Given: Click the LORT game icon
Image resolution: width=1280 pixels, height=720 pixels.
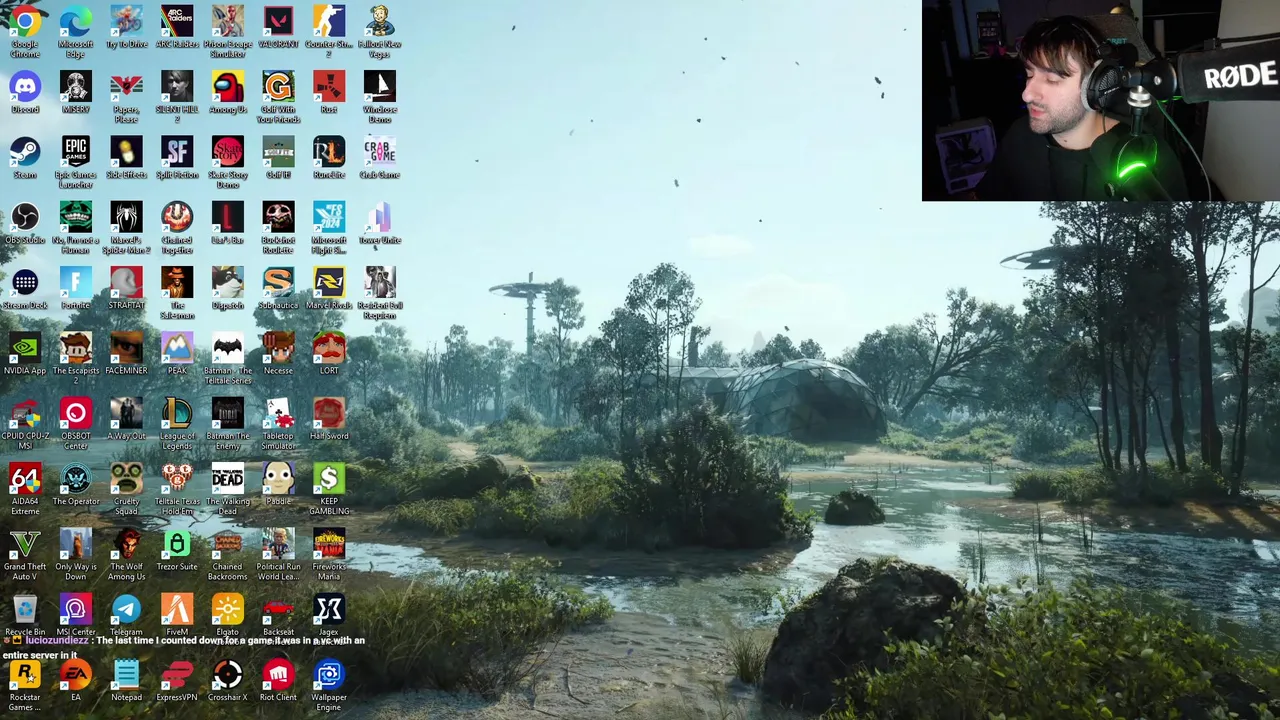Looking at the screenshot, I should pyautogui.click(x=329, y=348).
